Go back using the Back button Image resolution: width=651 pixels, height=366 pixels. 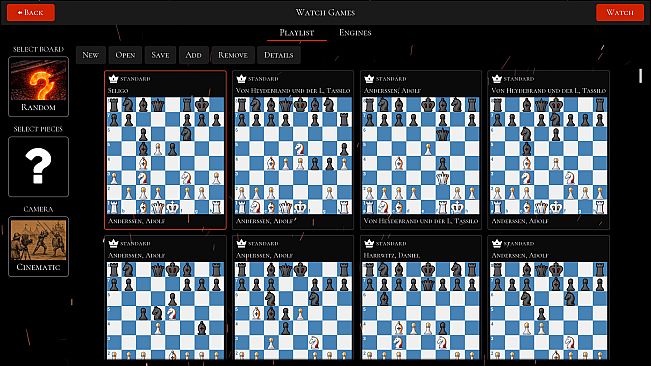(31, 12)
